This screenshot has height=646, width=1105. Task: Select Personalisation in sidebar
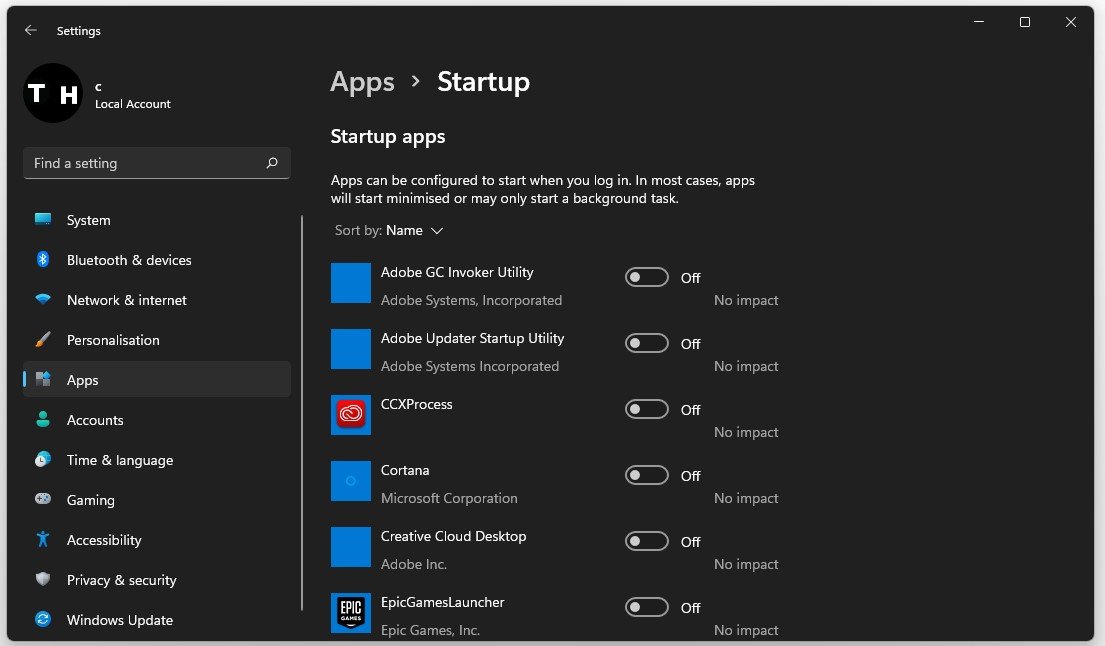click(x=157, y=340)
